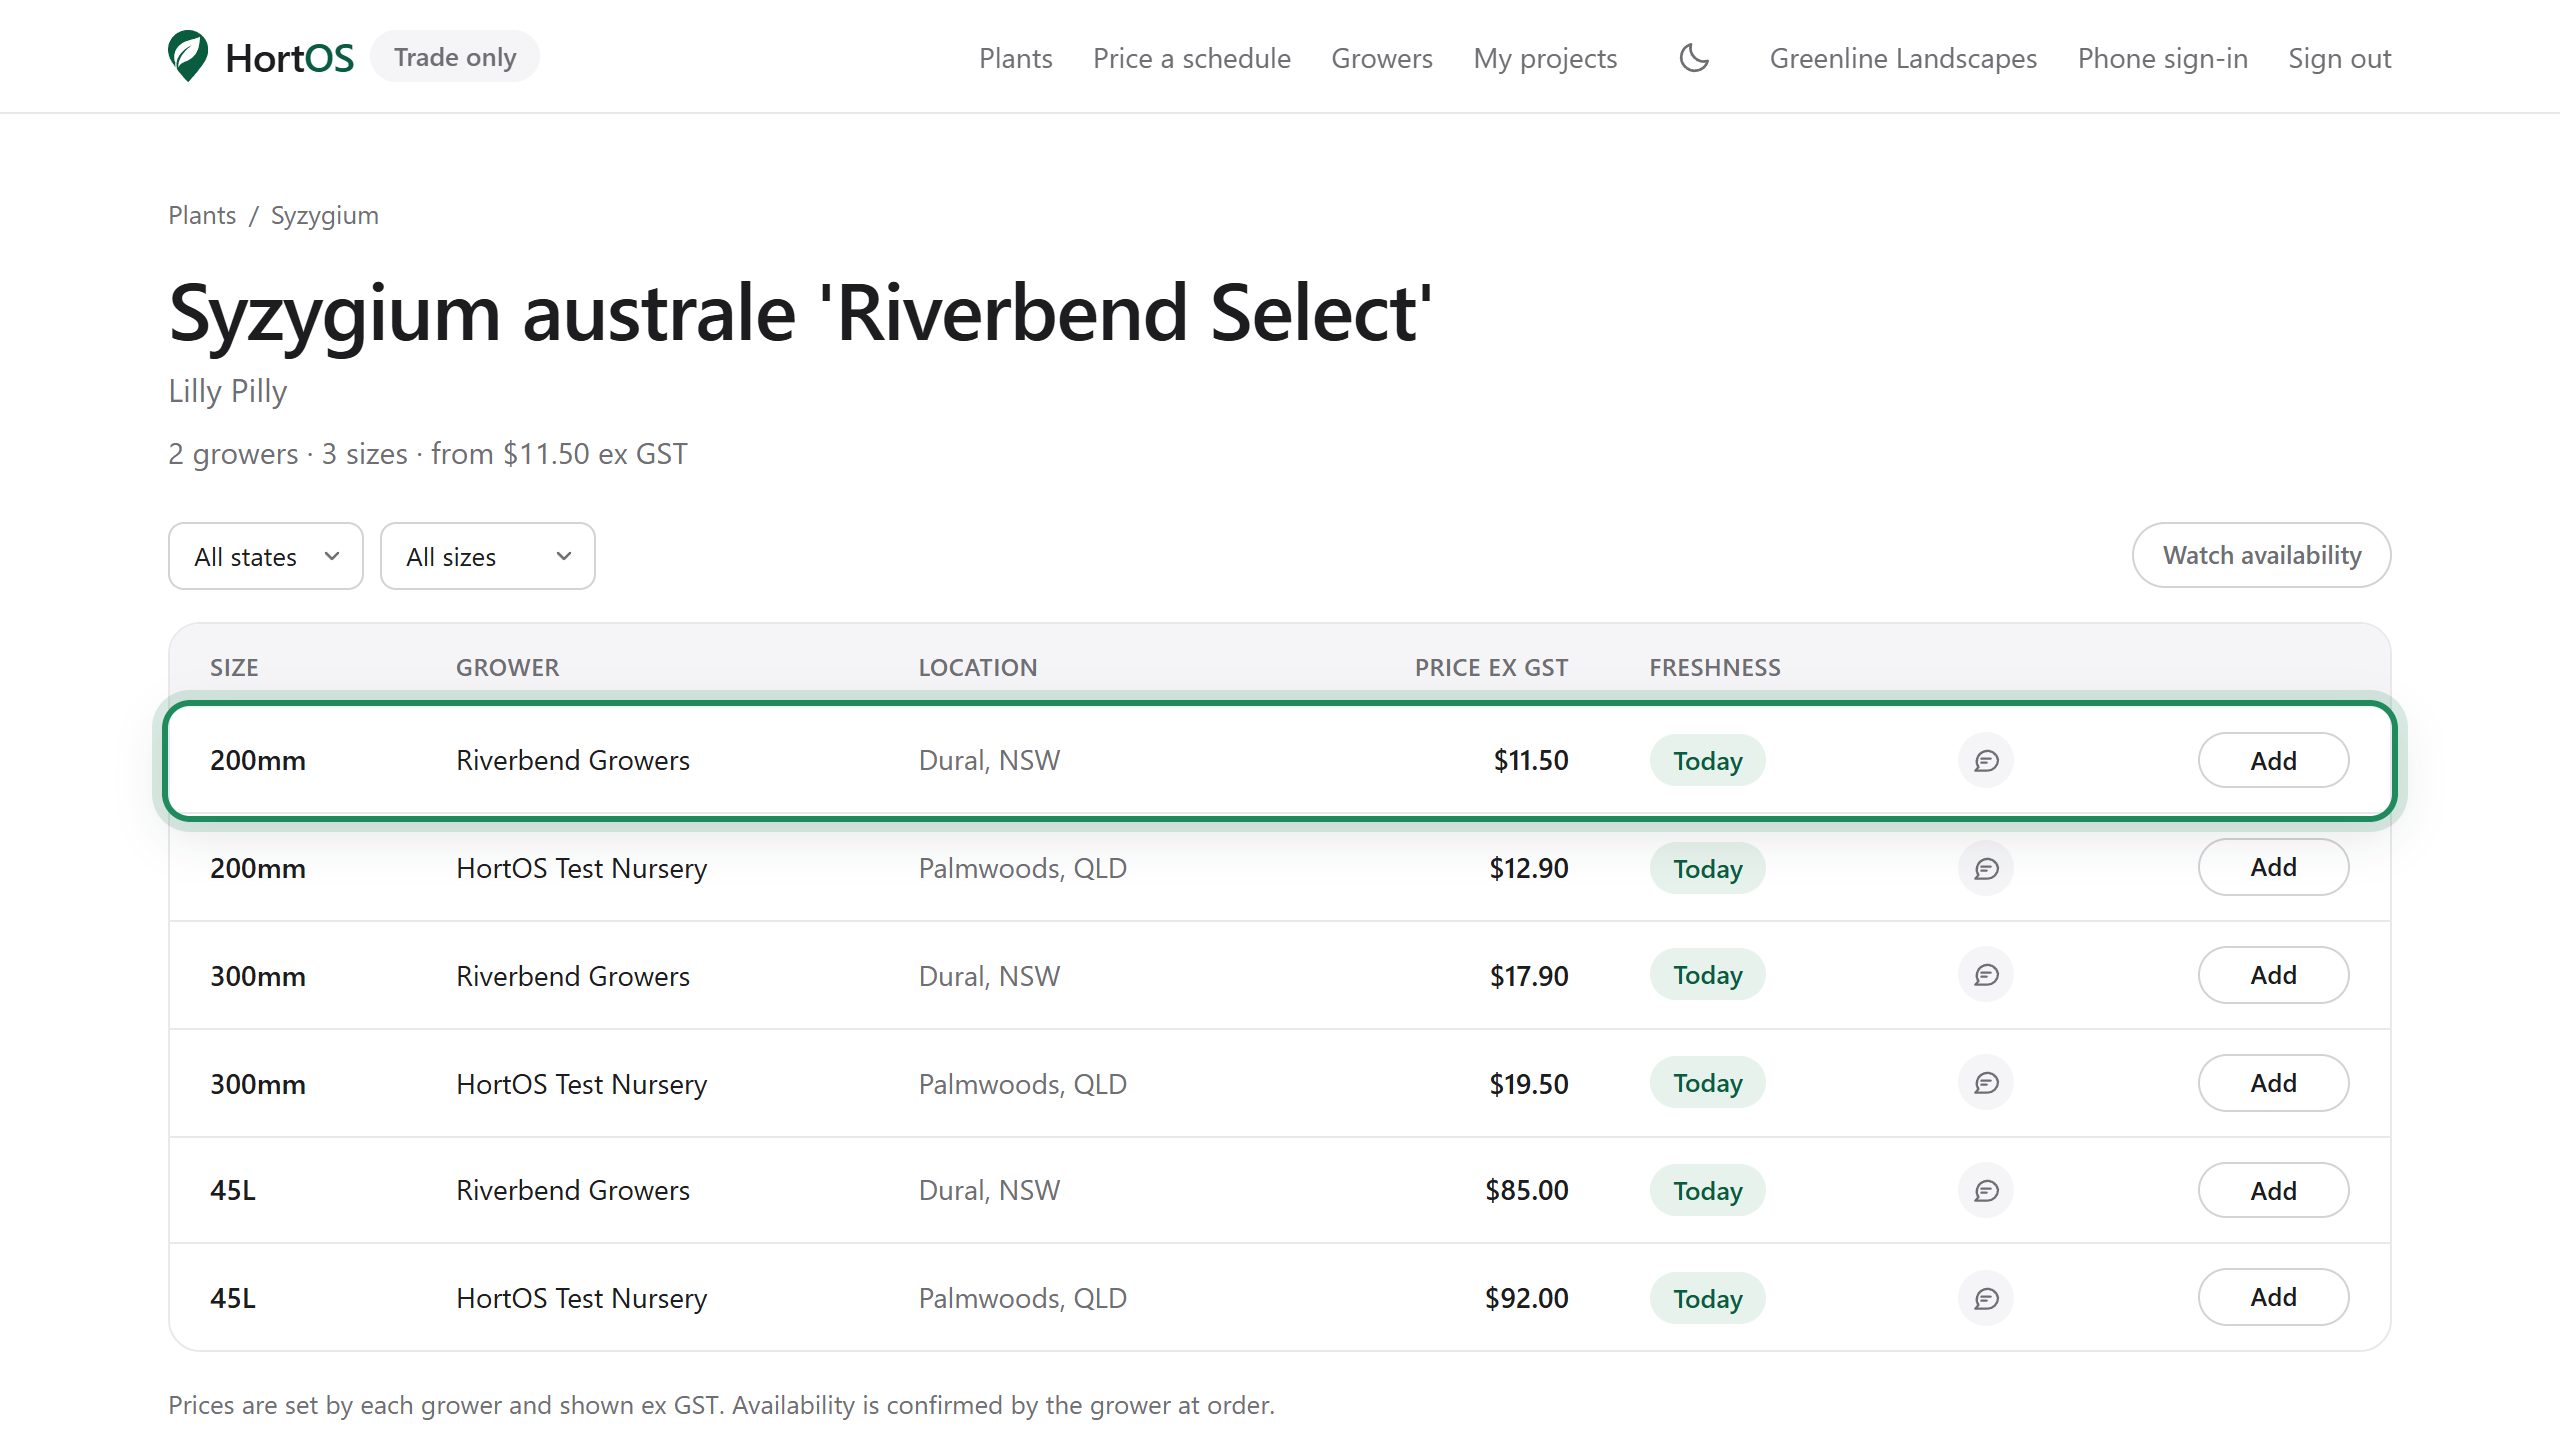The width and height of the screenshot is (2560, 1440).
Task: Toggle dark mode with the moon icon
Action: coord(1694,58)
